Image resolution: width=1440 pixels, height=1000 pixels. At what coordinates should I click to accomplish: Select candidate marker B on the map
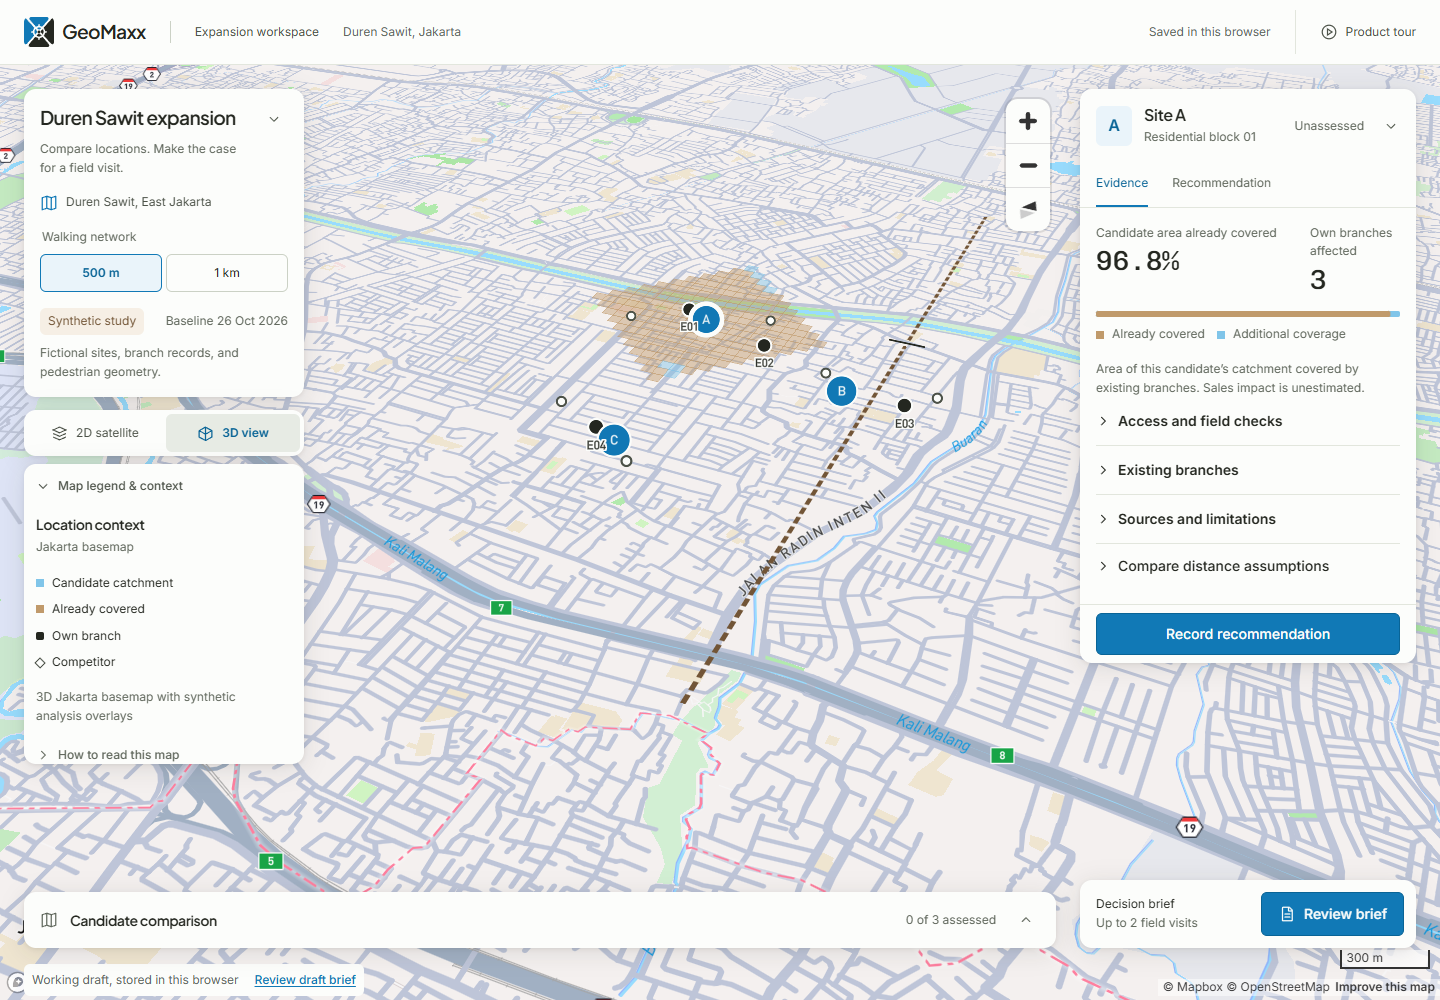[842, 391]
